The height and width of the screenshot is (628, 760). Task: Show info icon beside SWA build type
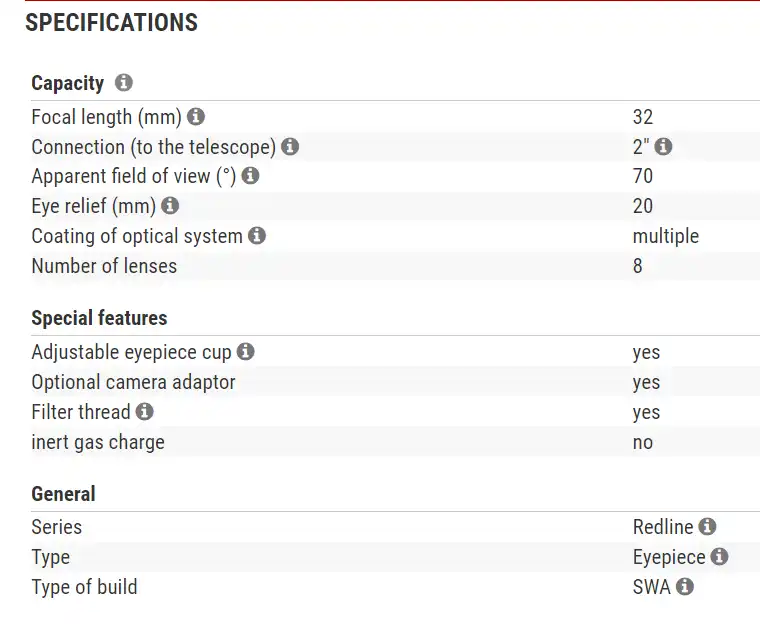click(685, 587)
